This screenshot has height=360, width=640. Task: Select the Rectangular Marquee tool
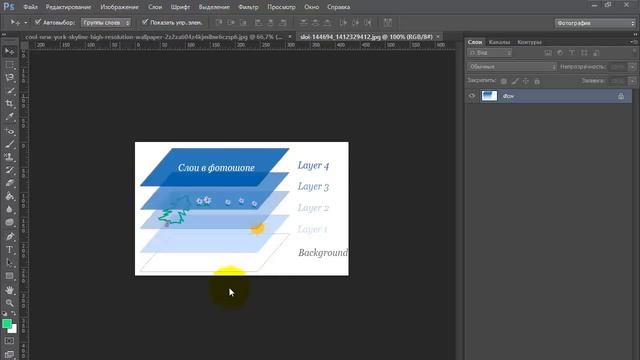pyautogui.click(x=9, y=65)
